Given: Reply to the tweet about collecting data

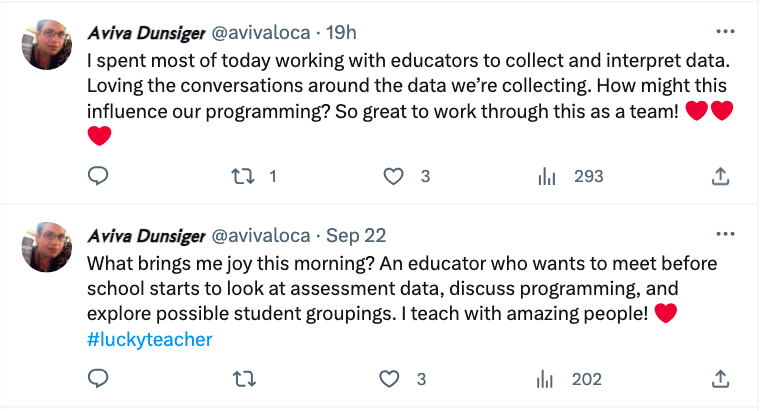Looking at the screenshot, I should 98,176.
